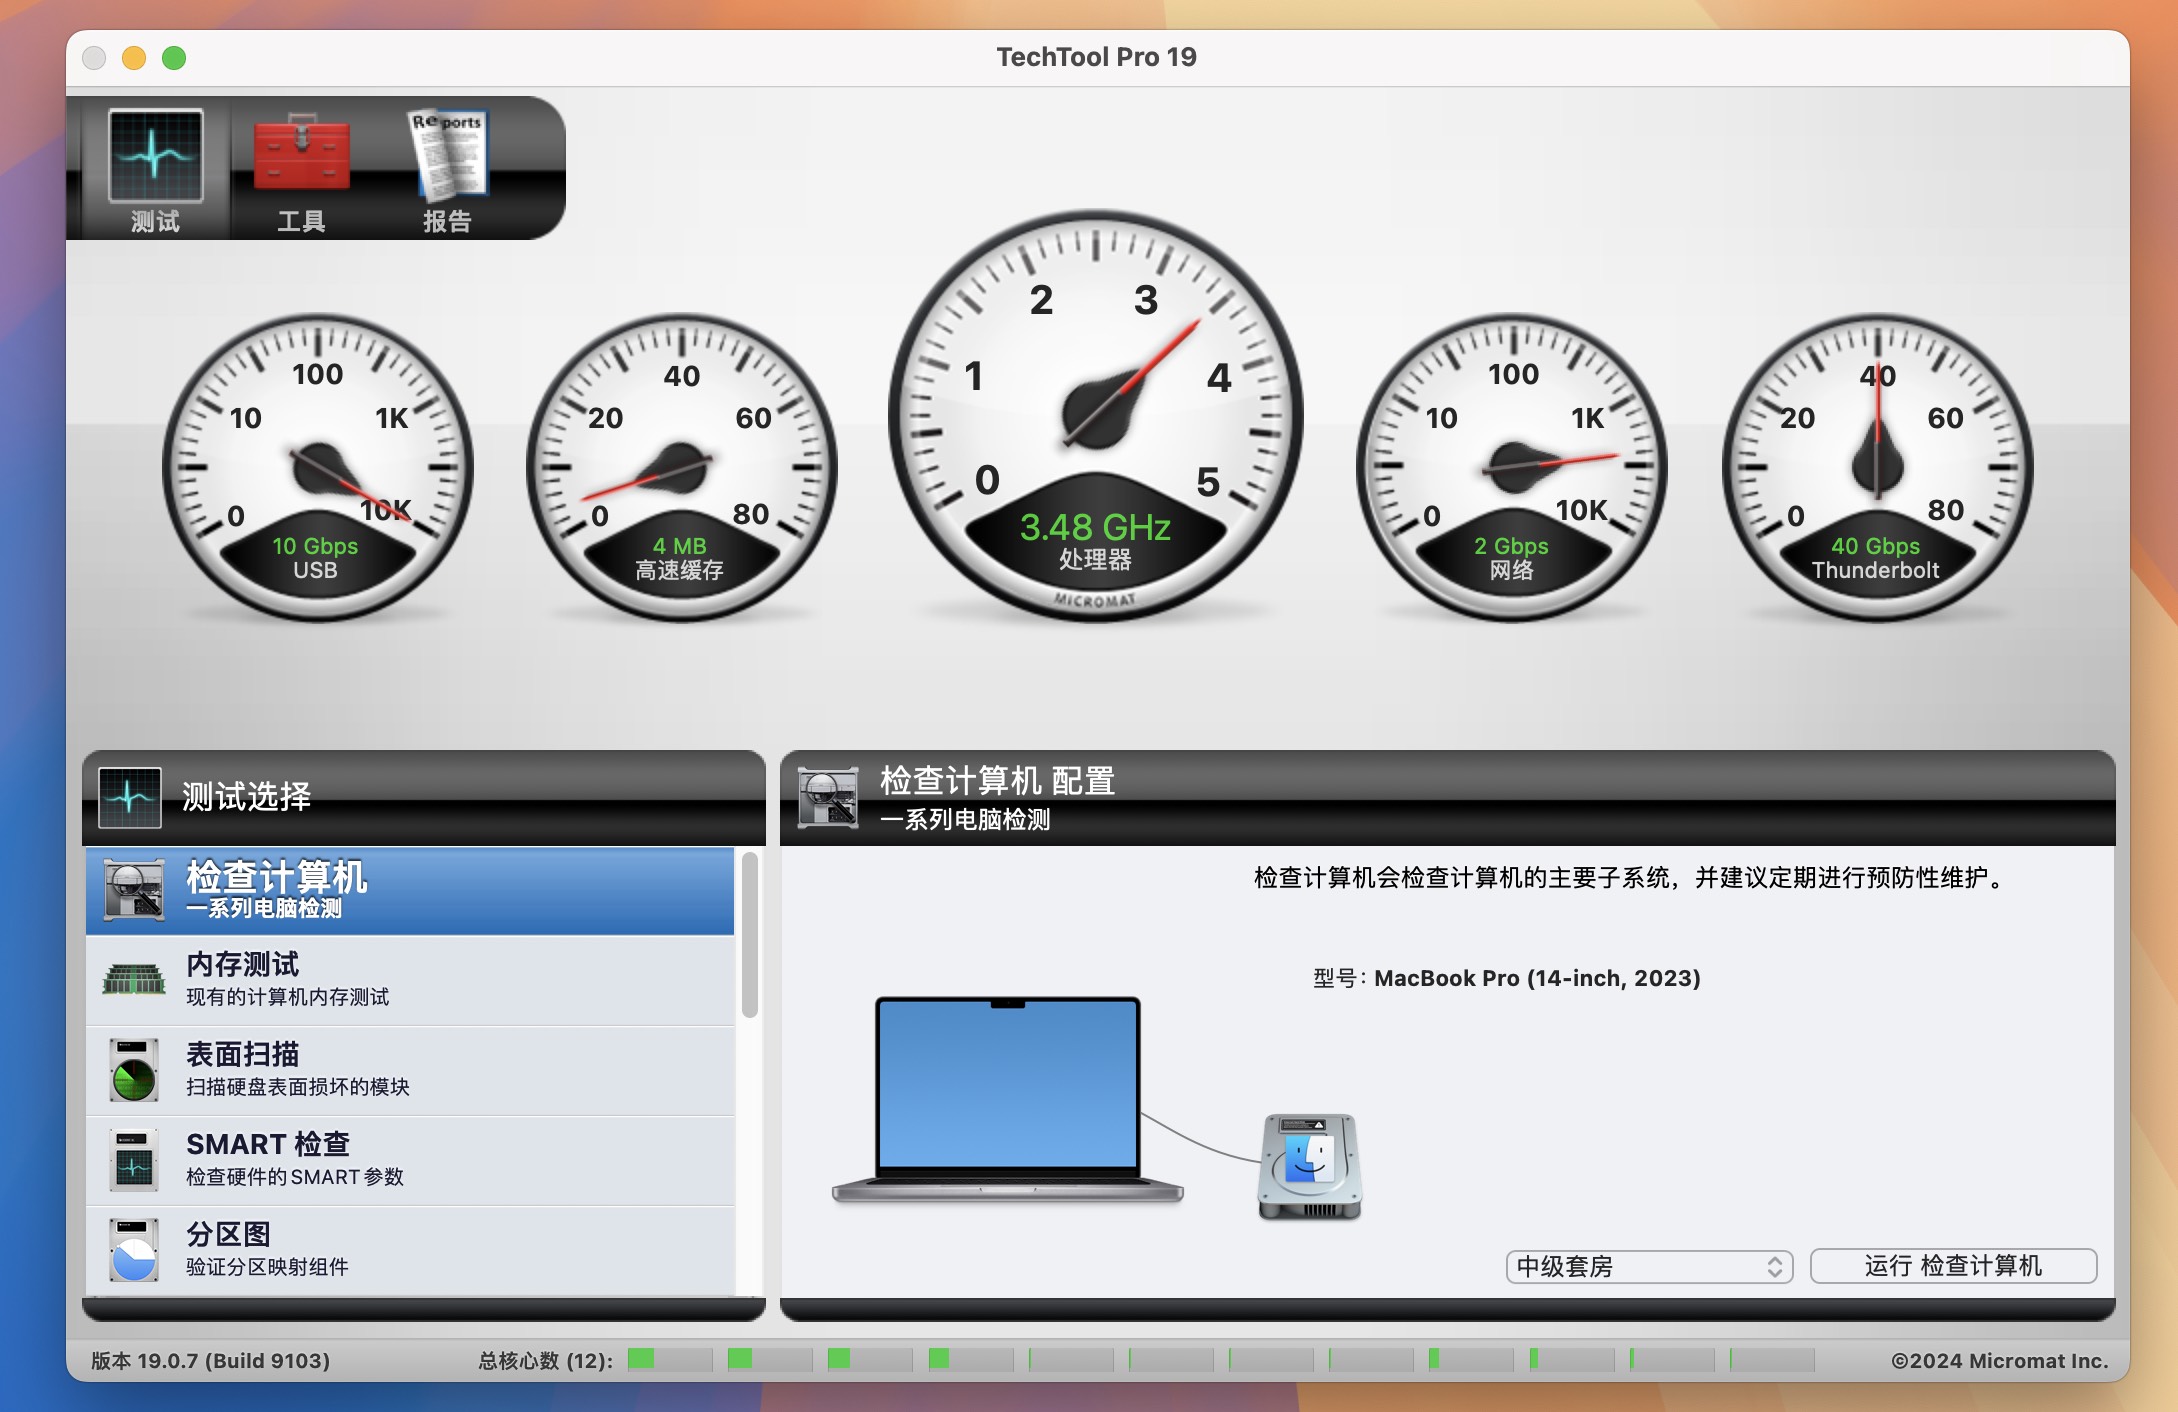Select the 内存测试 memory test row
This screenshot has width=2178, height=1412.
tap(410, 980)
